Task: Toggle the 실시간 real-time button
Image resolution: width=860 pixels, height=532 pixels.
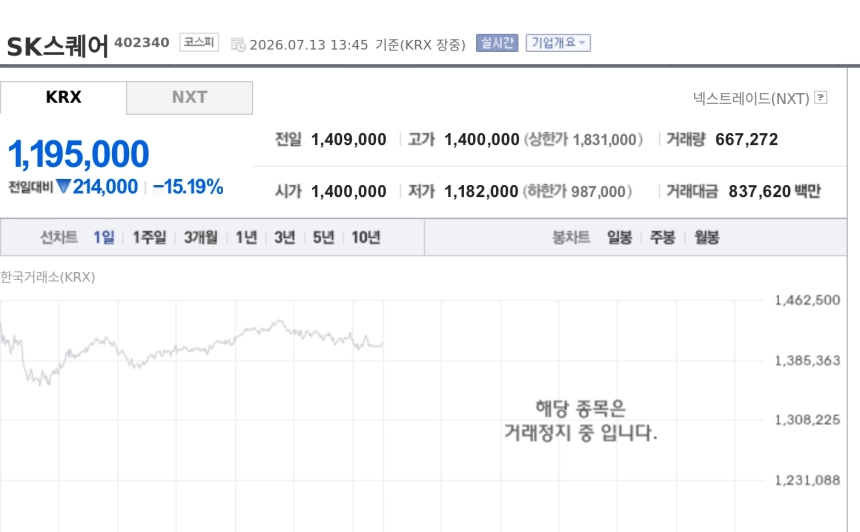Action: 497,43
